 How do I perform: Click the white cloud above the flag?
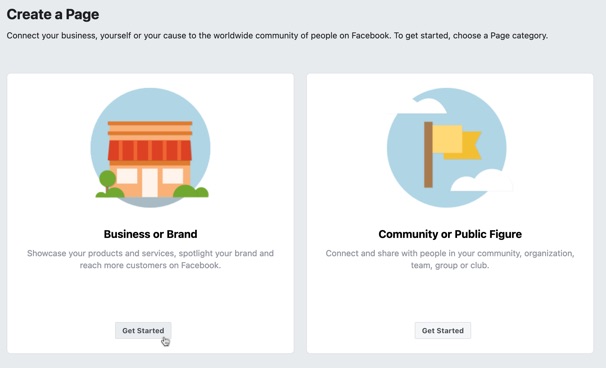tap(422, 106)
